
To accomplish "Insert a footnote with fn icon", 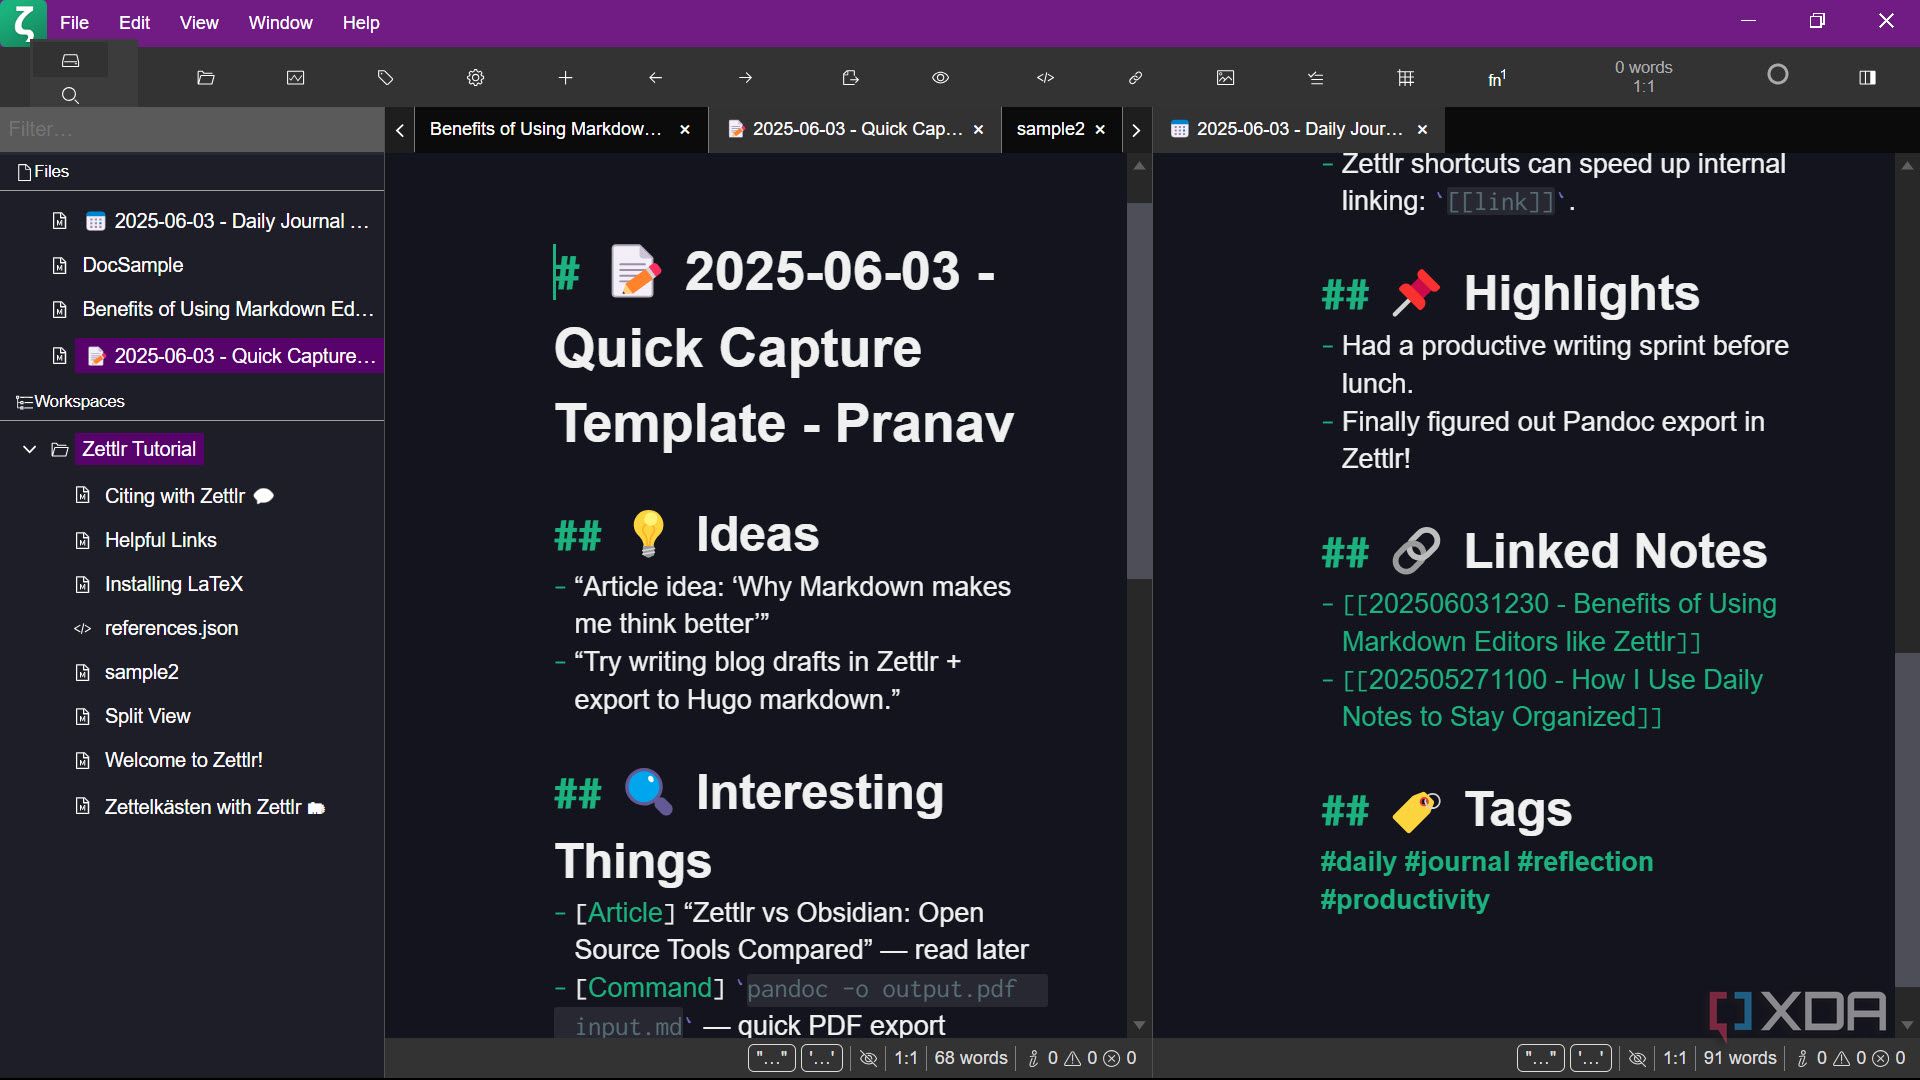I will tap(1496, 78).
